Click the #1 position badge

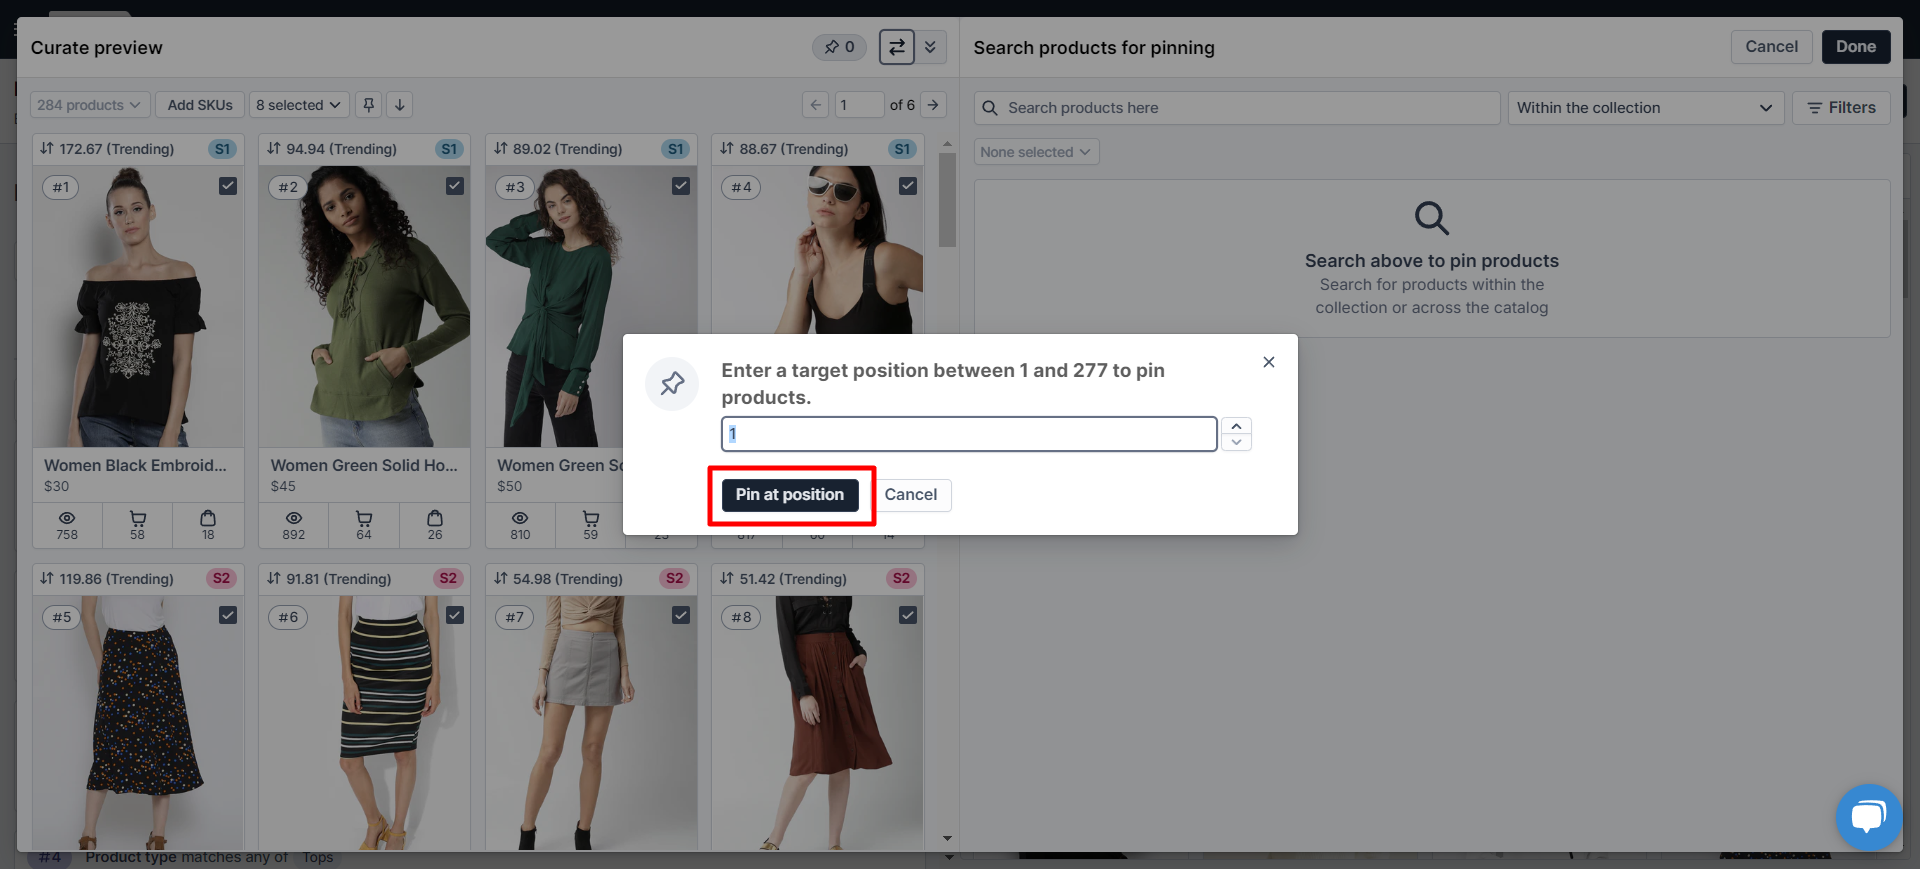[61, 187]
